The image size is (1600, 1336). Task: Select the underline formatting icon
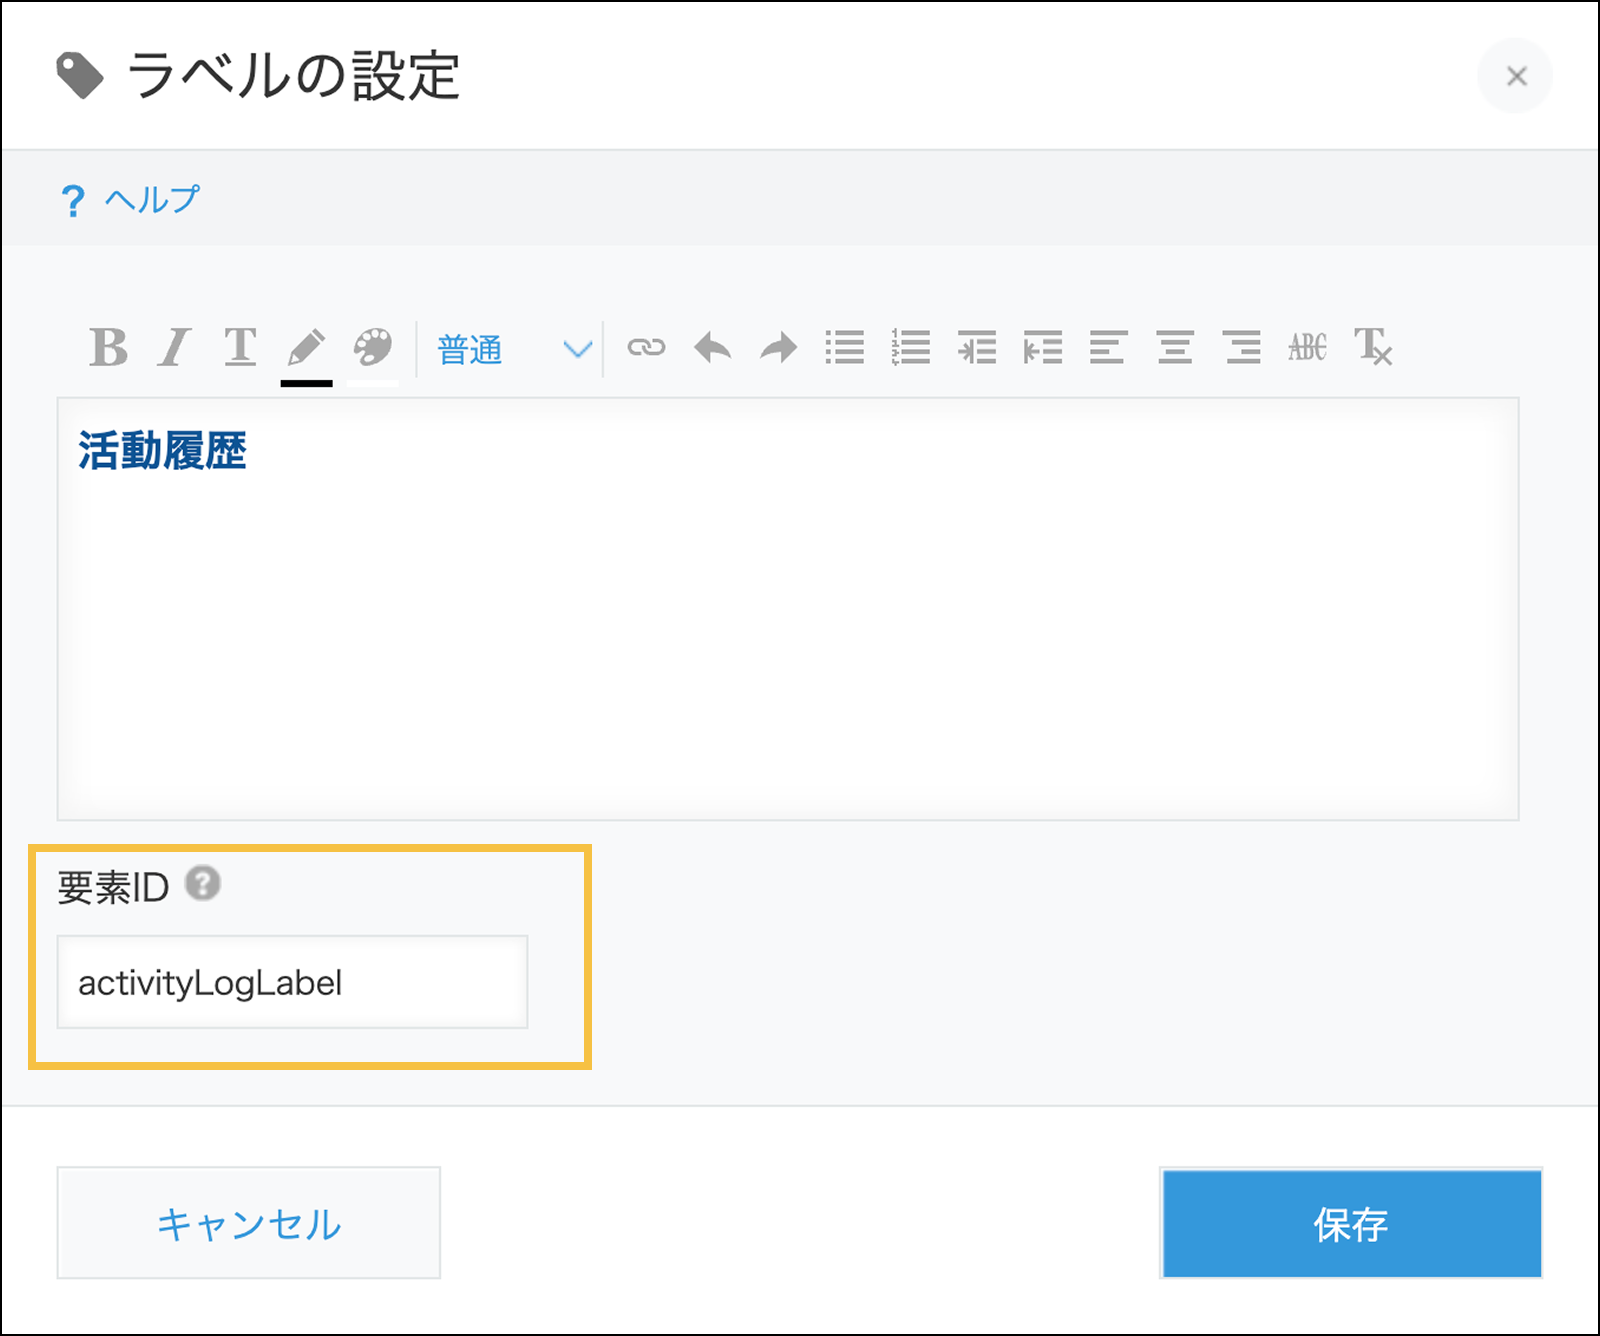click(240, 348)
